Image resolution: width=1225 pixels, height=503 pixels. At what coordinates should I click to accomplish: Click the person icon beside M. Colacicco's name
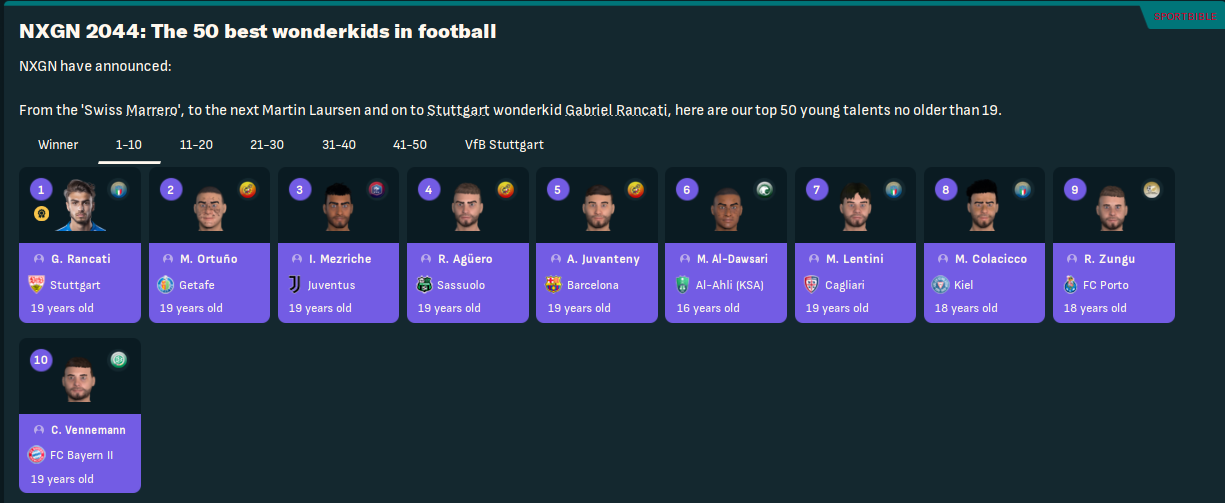941,259
